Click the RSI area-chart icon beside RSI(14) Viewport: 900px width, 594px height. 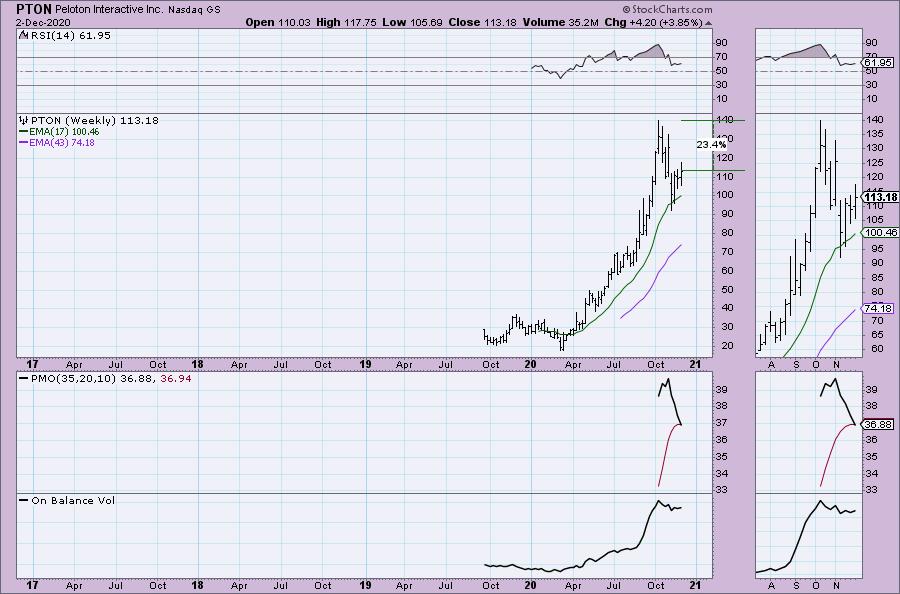coord(23,35)
